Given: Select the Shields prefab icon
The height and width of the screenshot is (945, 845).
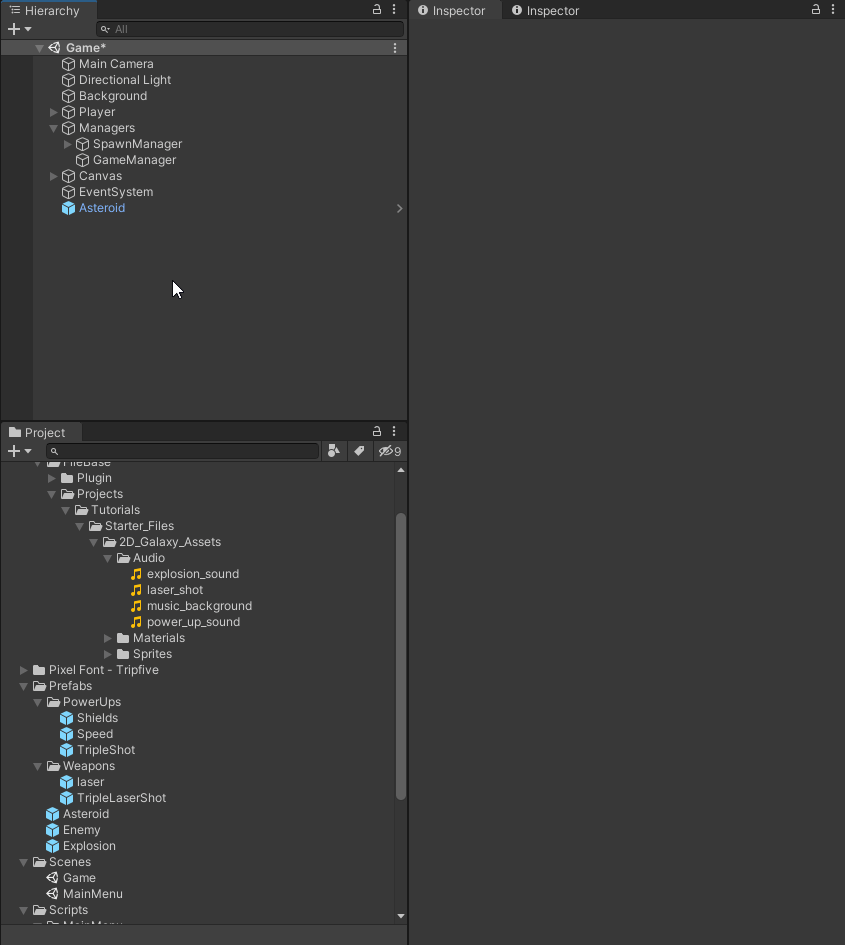Looking at the screenshot, I should [66, 718].
